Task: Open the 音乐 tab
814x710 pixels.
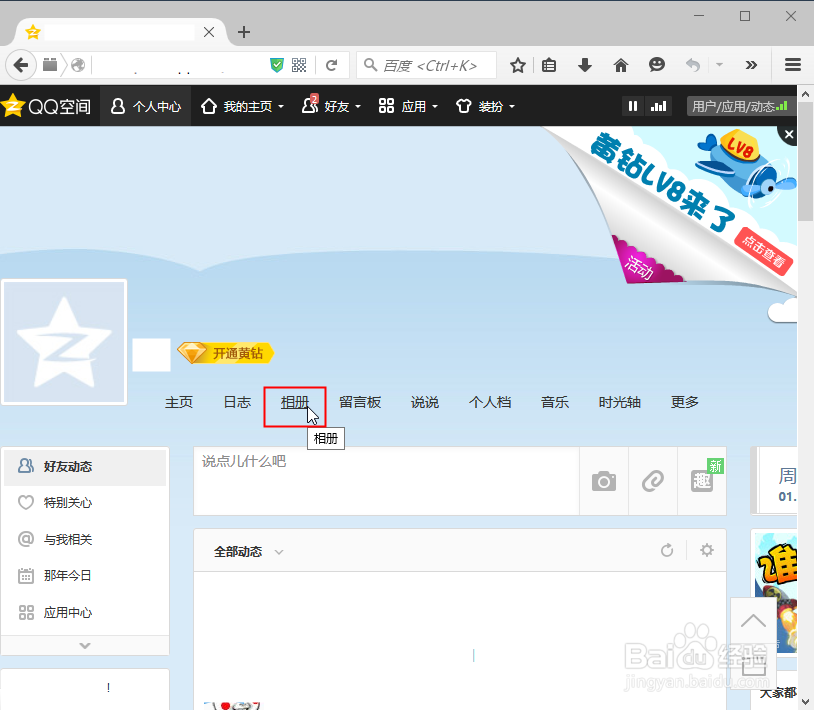Action: coord(554,402)
